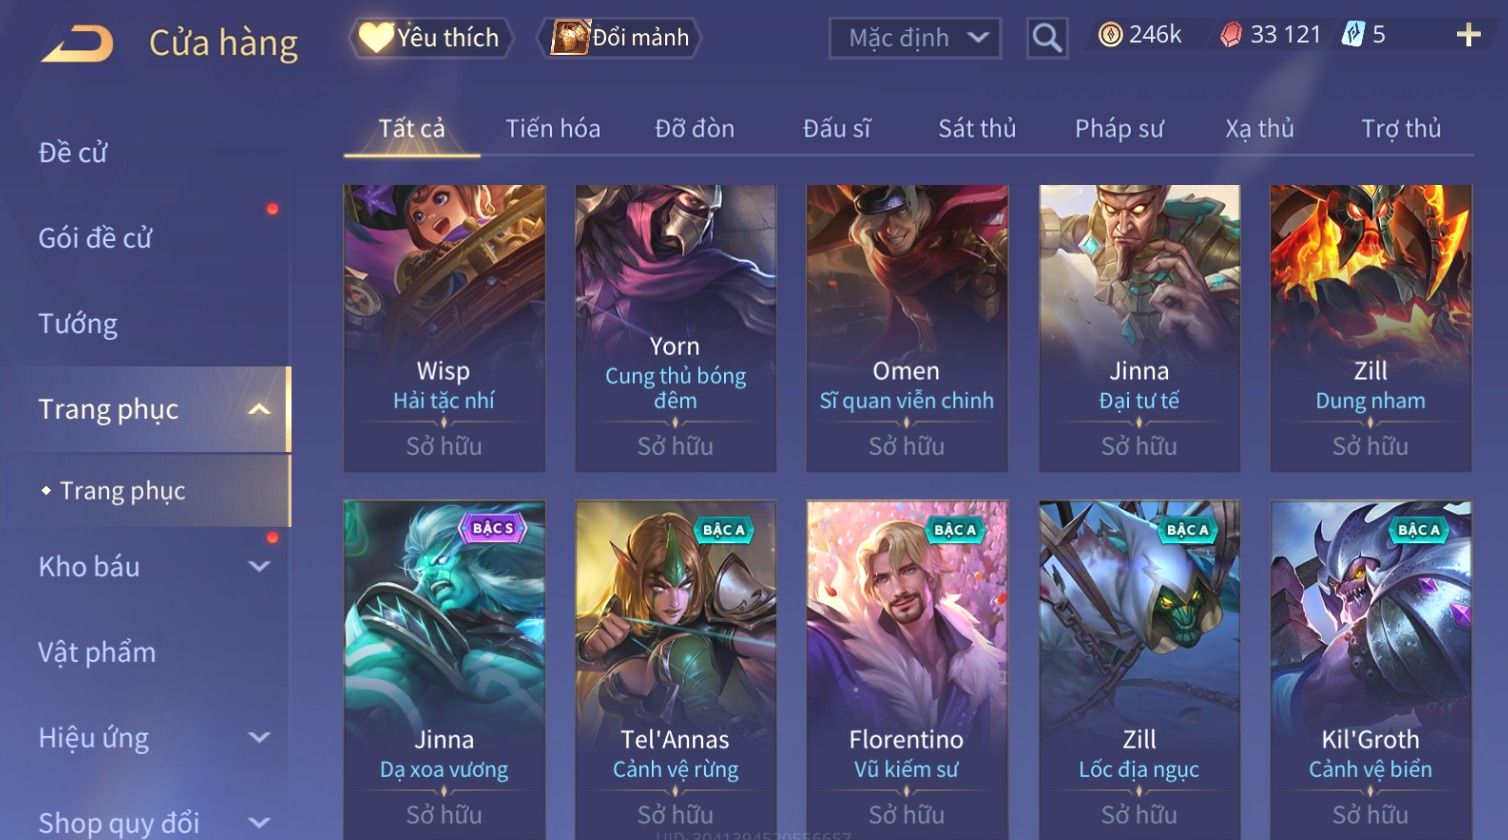Click the gold coin 246k icon

point(1110,35)
